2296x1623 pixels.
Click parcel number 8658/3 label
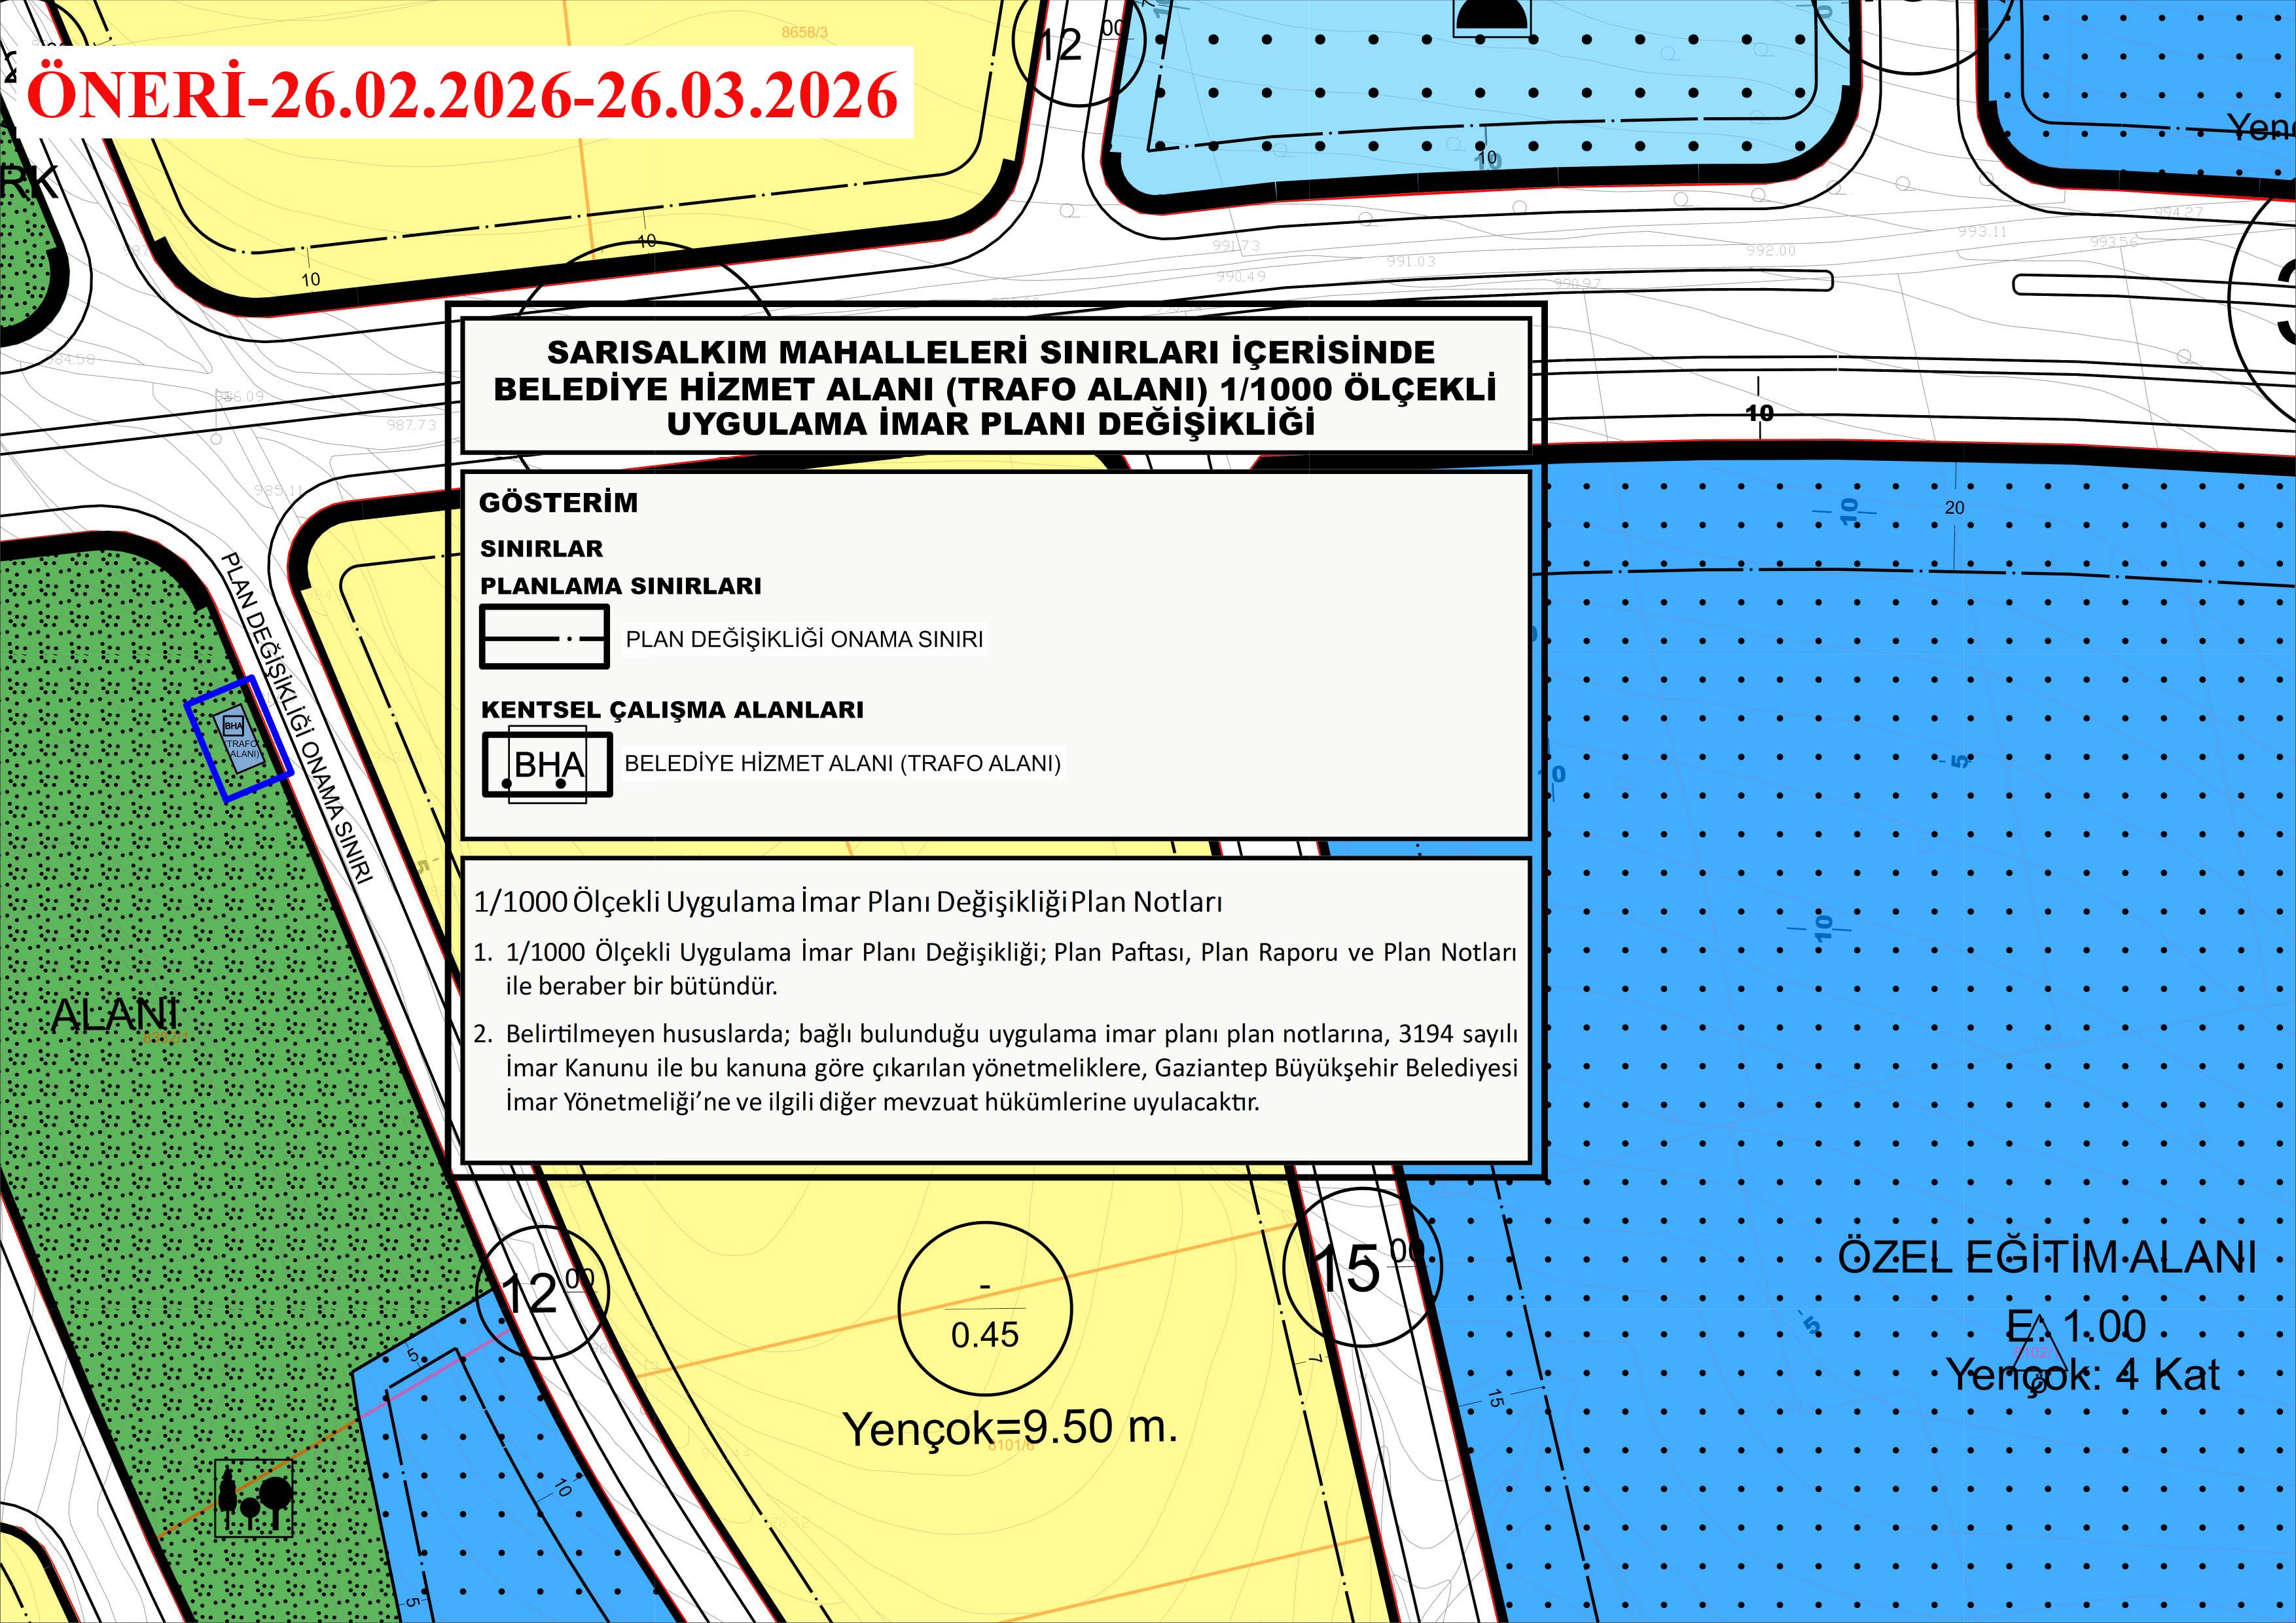804,32
